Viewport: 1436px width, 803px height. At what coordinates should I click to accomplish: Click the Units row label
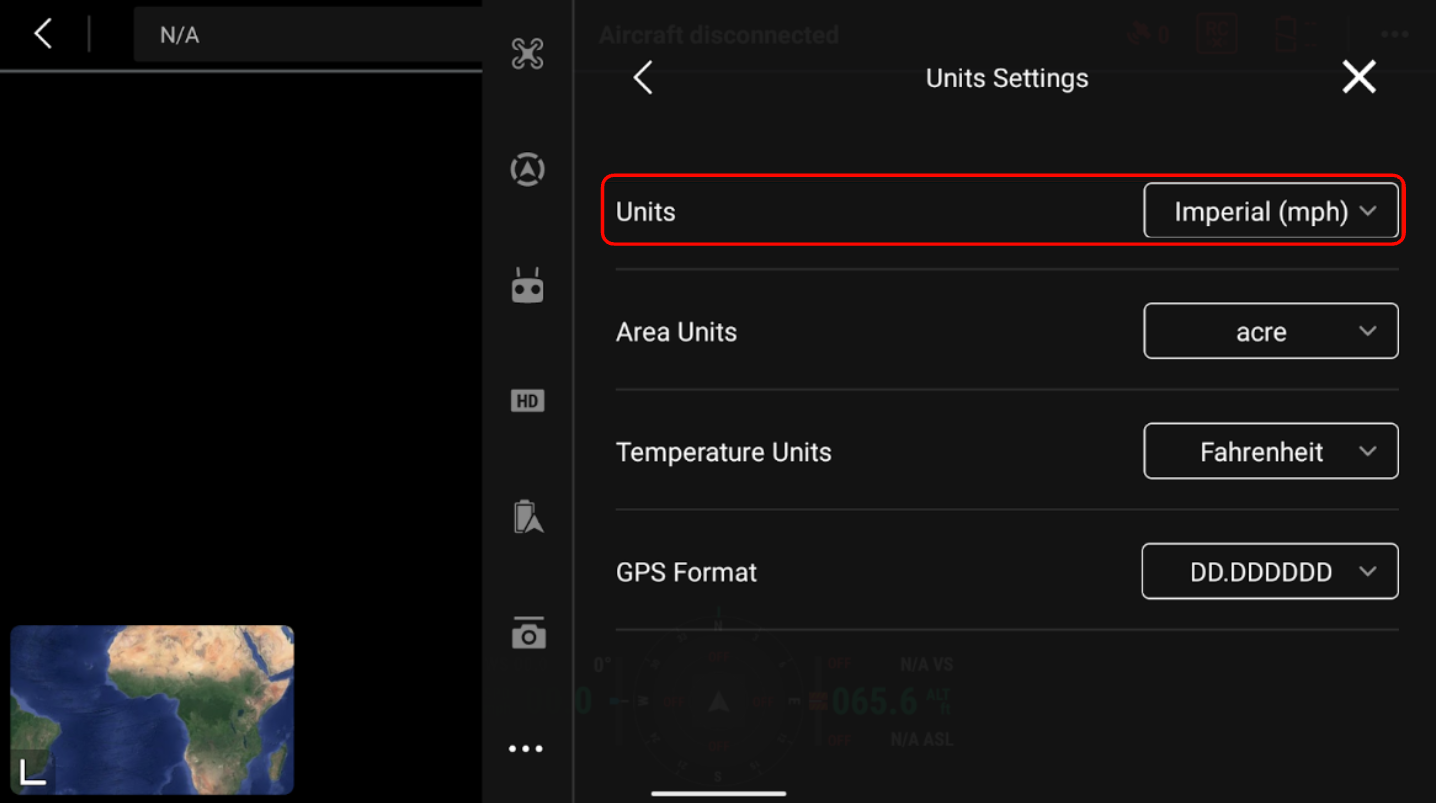646,212
